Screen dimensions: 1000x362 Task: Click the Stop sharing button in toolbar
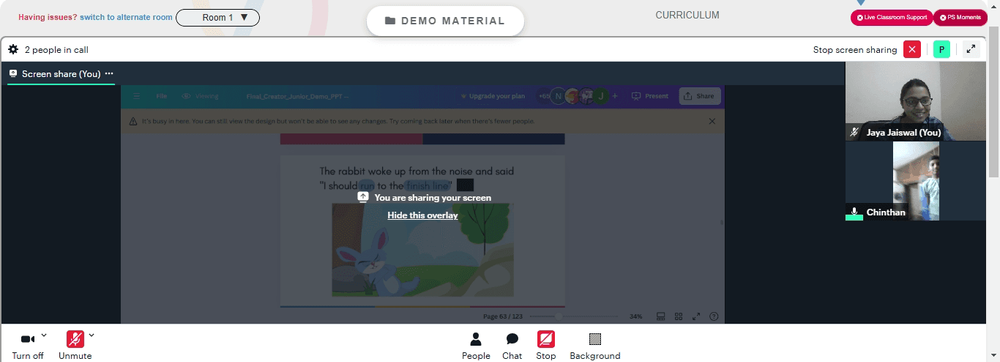[546, 346]
